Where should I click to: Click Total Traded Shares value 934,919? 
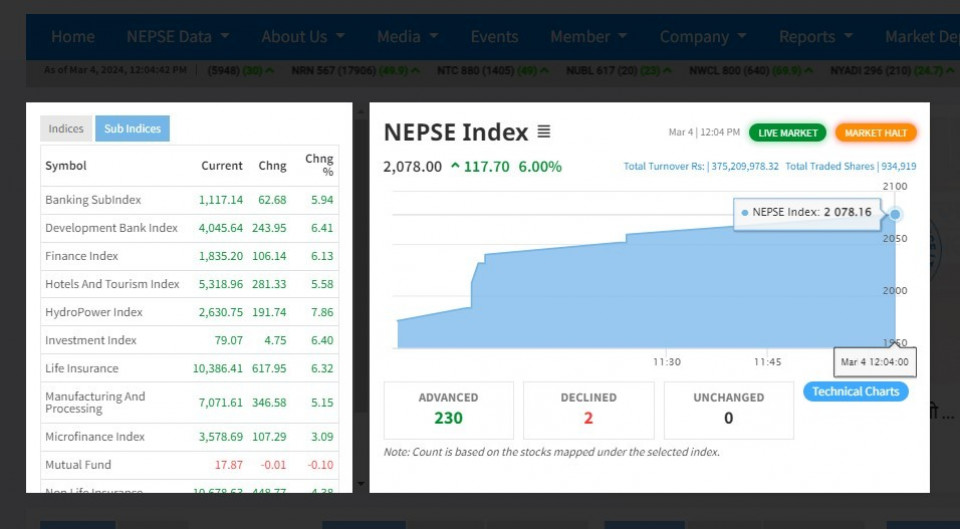click(x=898, y=167)
